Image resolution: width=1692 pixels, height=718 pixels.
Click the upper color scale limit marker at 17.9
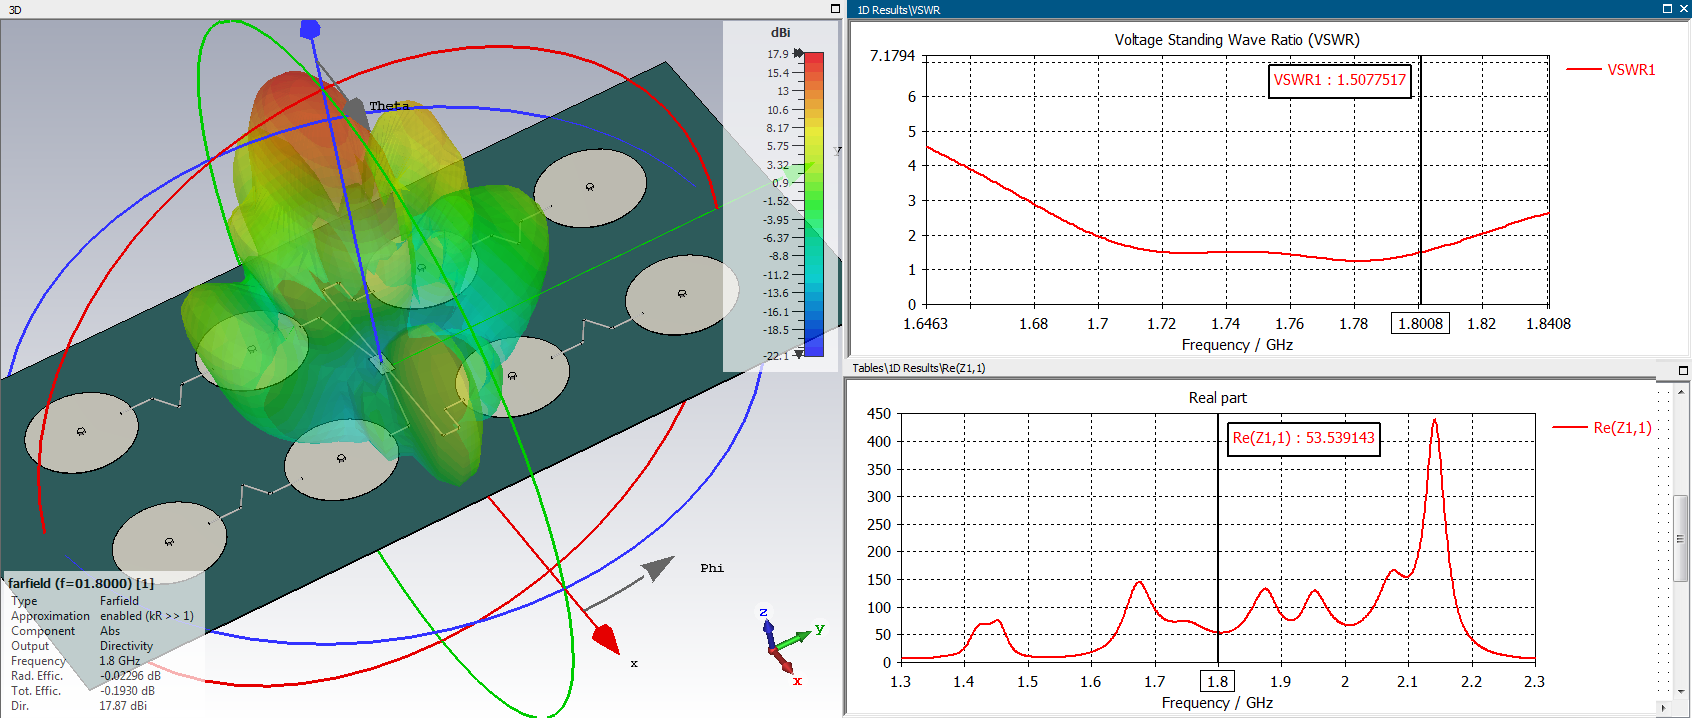pos(799,53)
